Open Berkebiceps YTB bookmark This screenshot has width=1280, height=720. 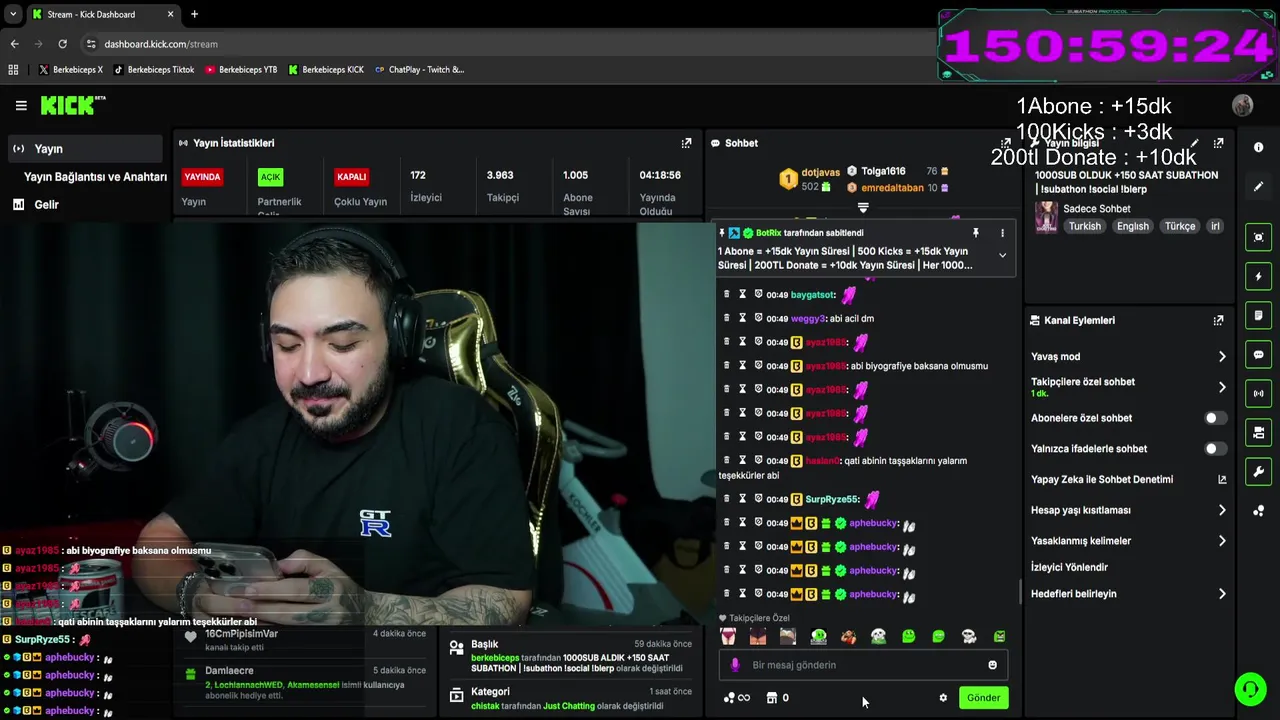241,70
